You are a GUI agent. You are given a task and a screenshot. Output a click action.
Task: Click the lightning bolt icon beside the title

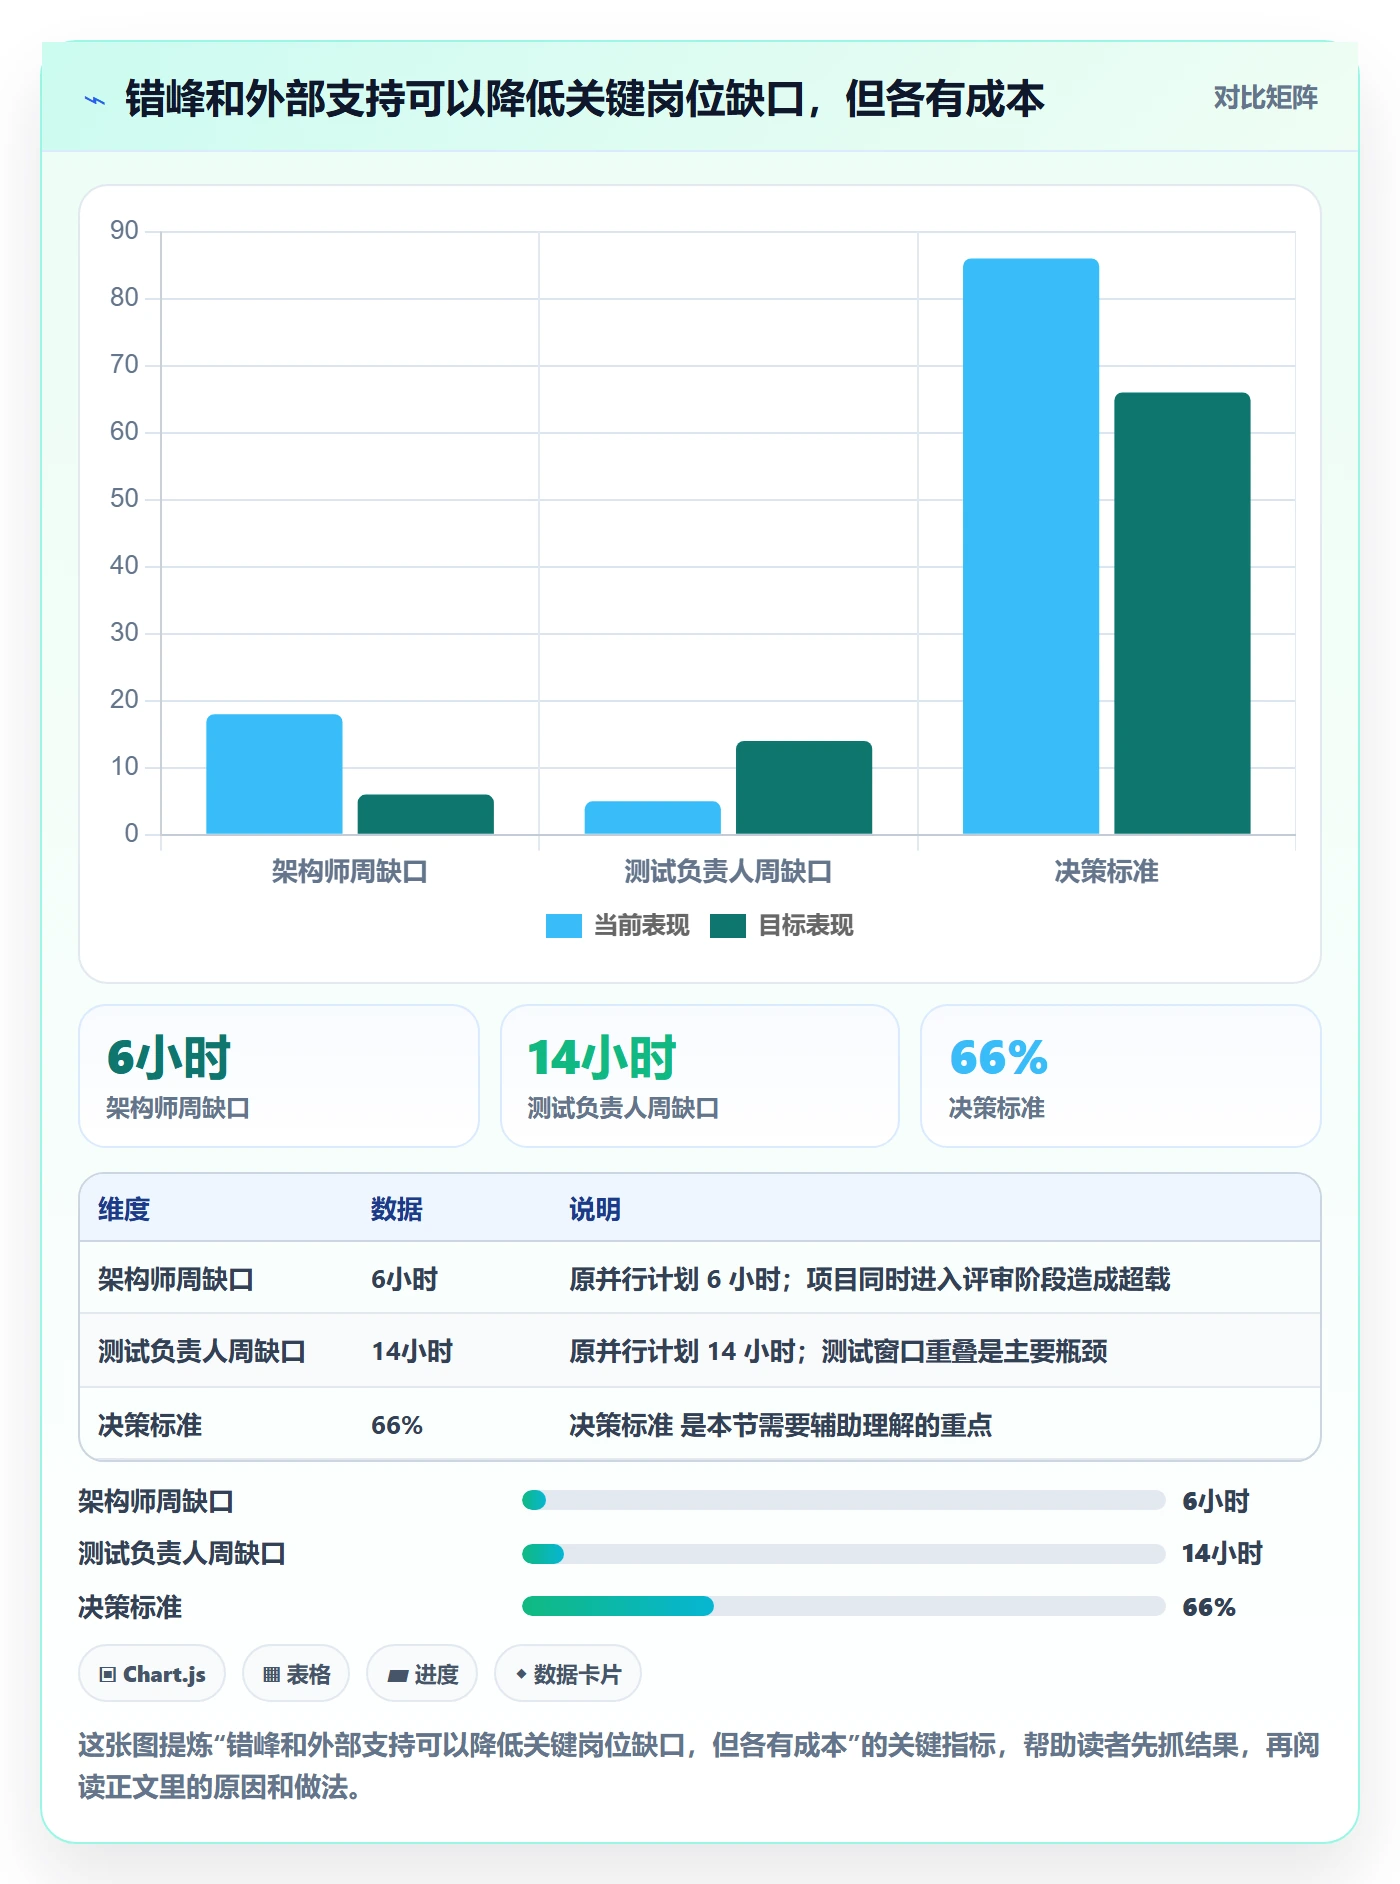[95, 100]
